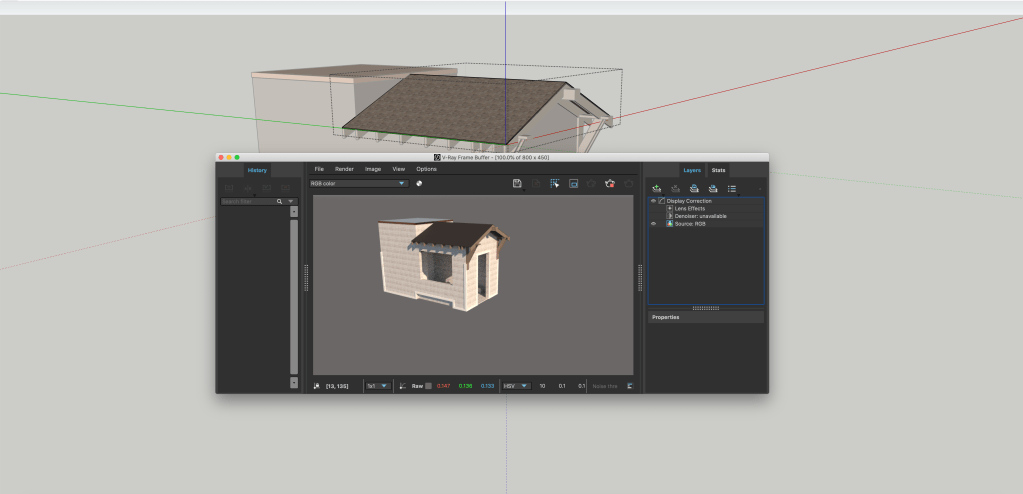Open the Options menu
Viewport: 1023px width, 494px height.
(x=426, y=169)
